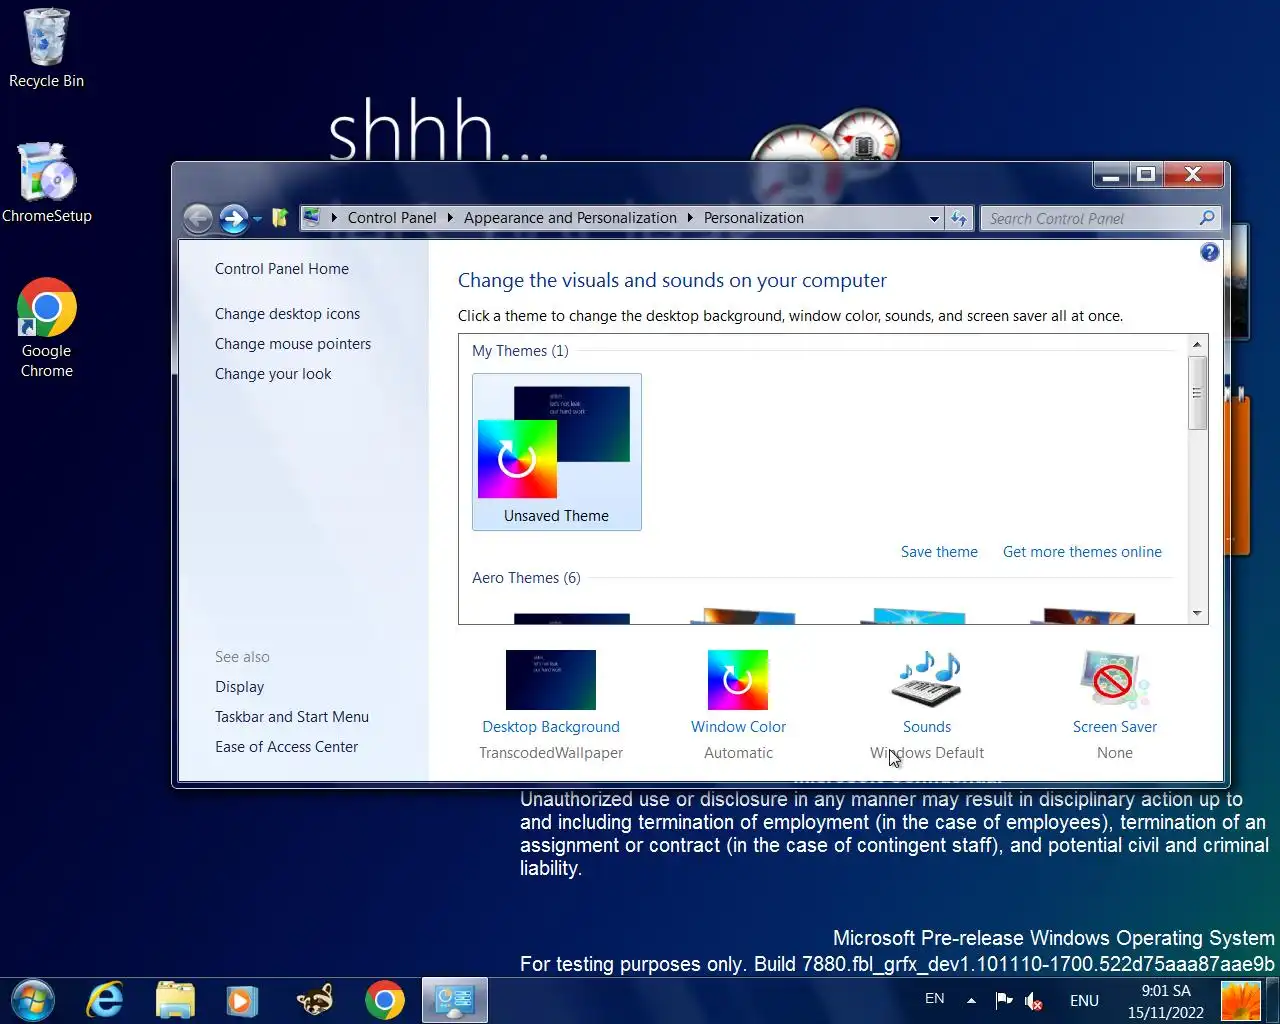Click the active Control Panel taskbar button
Viewport: 1280px width, 1024px height.
pyautogui.click(x=455, y=1000)
